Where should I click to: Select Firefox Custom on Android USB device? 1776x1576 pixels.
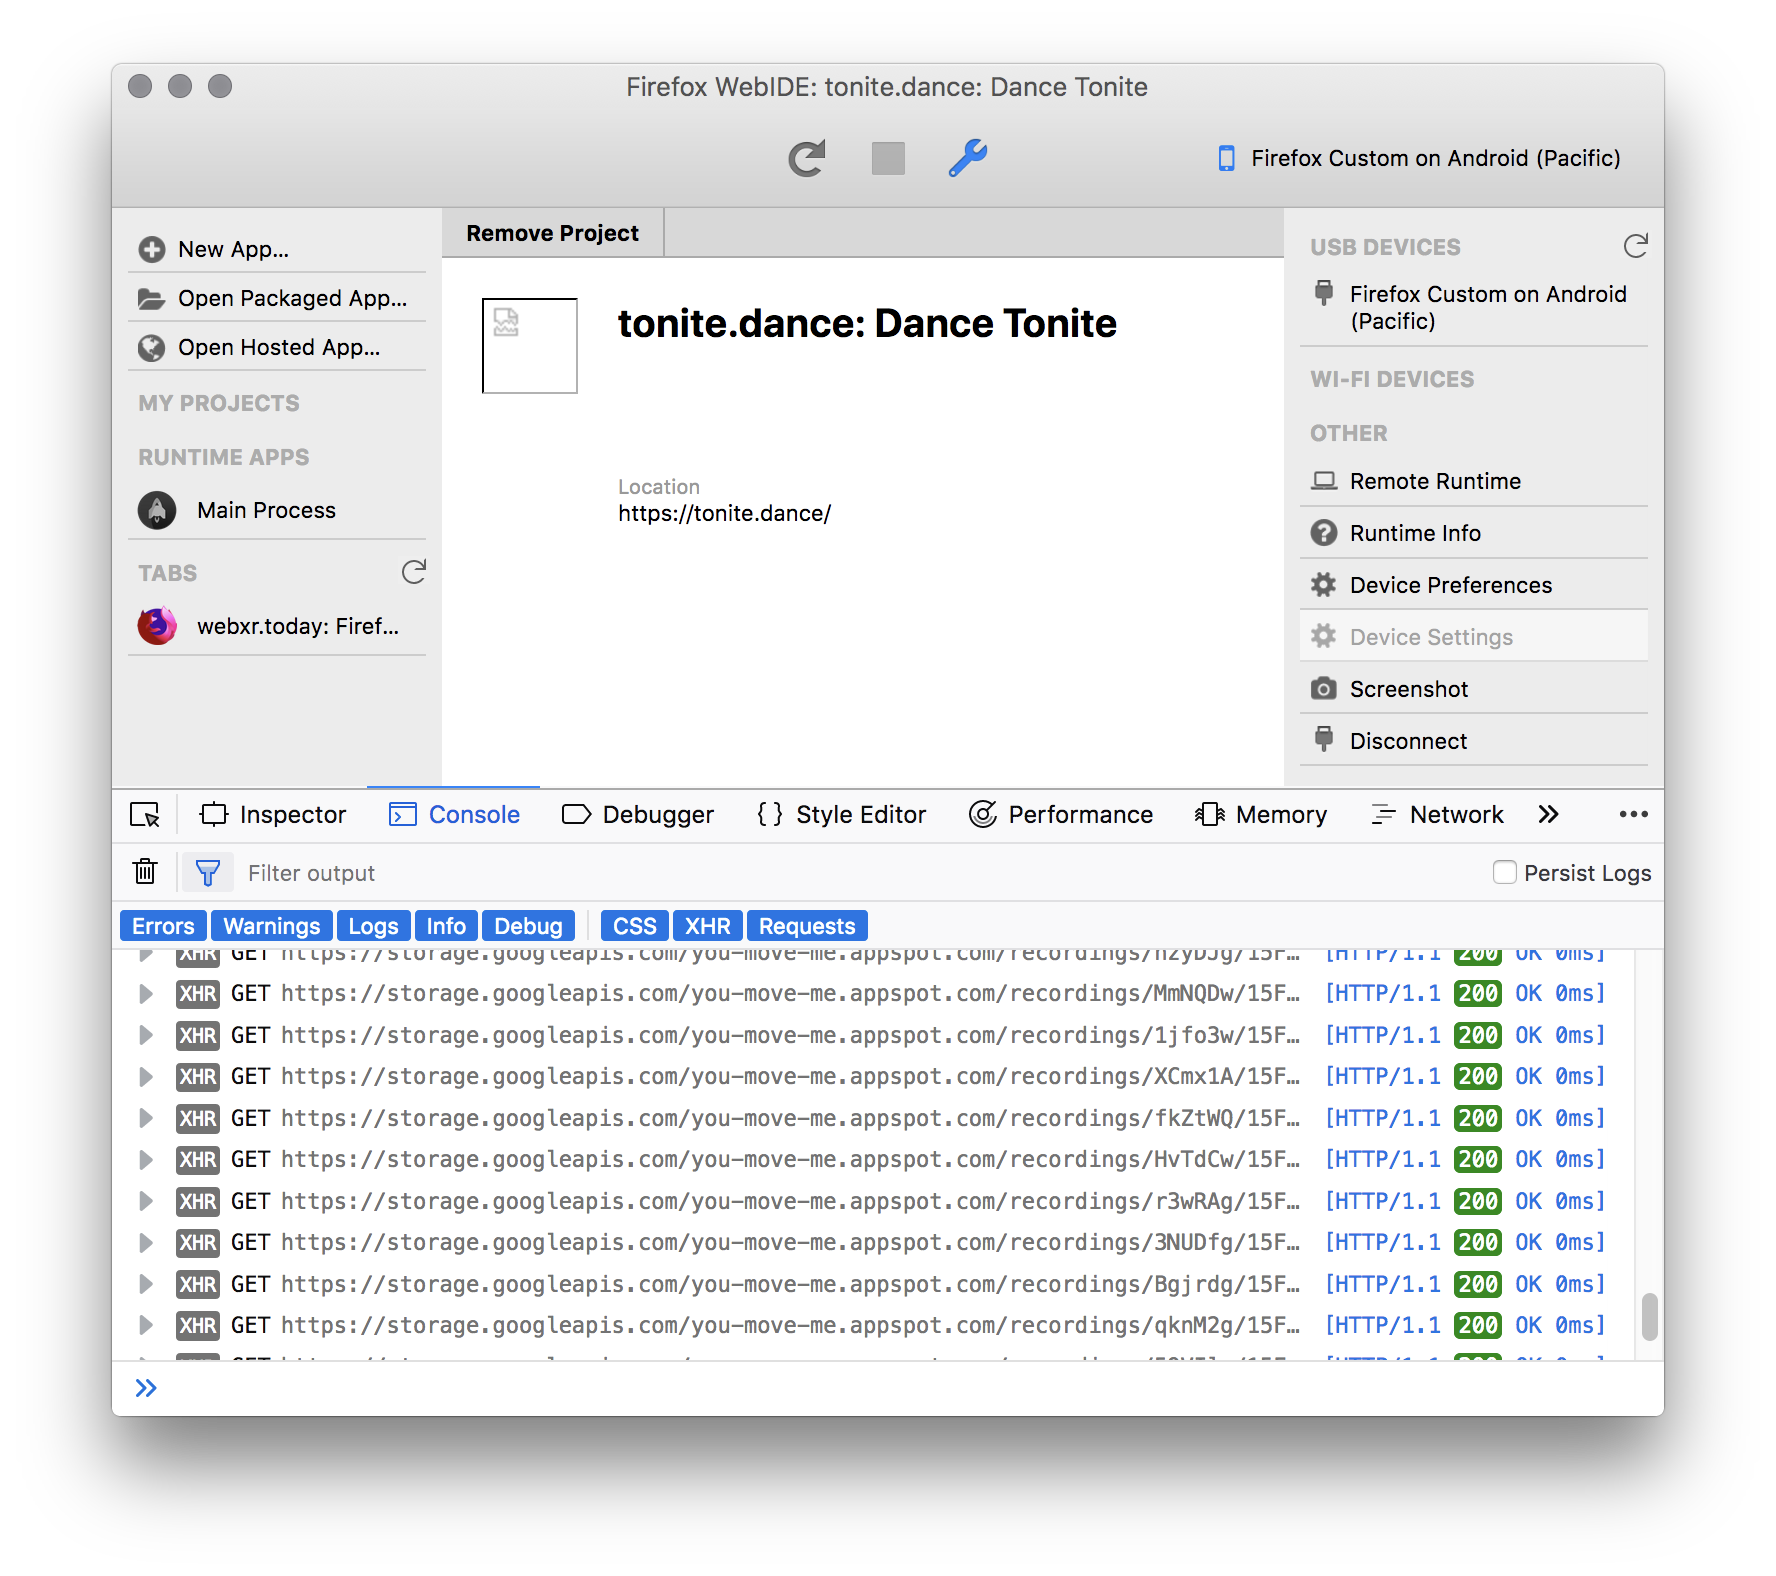point(1474,307)
